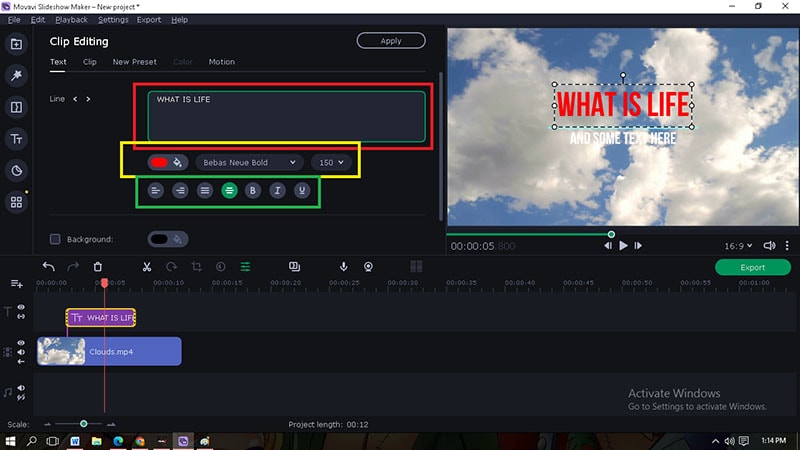Click the black background color swatch
Image resolution: width=800 pixels, height=450 pixels.
click(159, 239)
